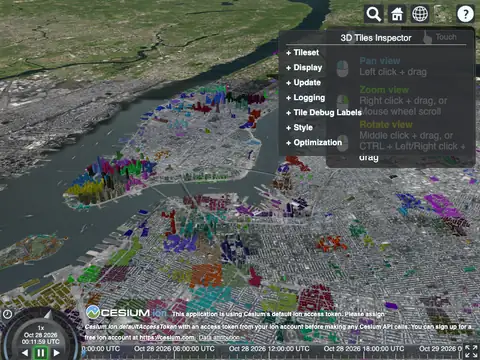
Task: Click the question mark navigation help button
Action: (x=465, y=14)
